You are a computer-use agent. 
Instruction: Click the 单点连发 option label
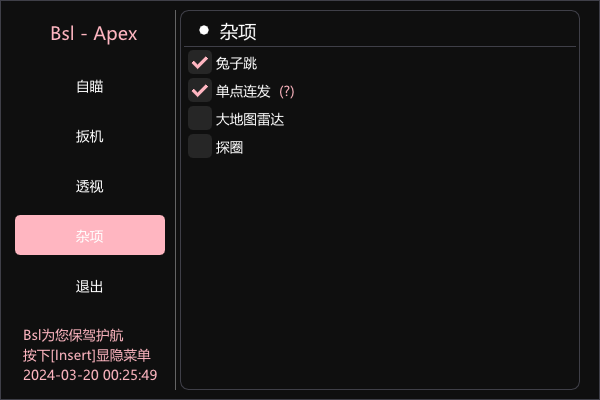pyautogui.click(x=243, y=91)
